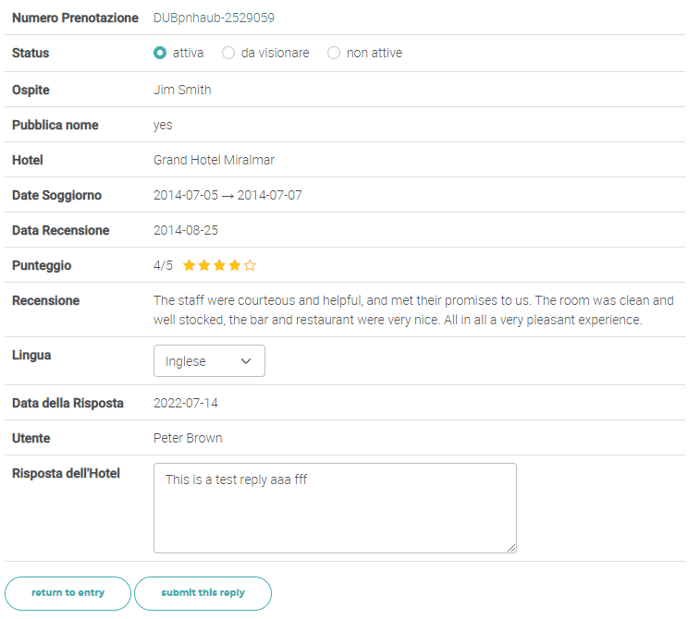Click the first filled rating star

[x=189, y=266]
